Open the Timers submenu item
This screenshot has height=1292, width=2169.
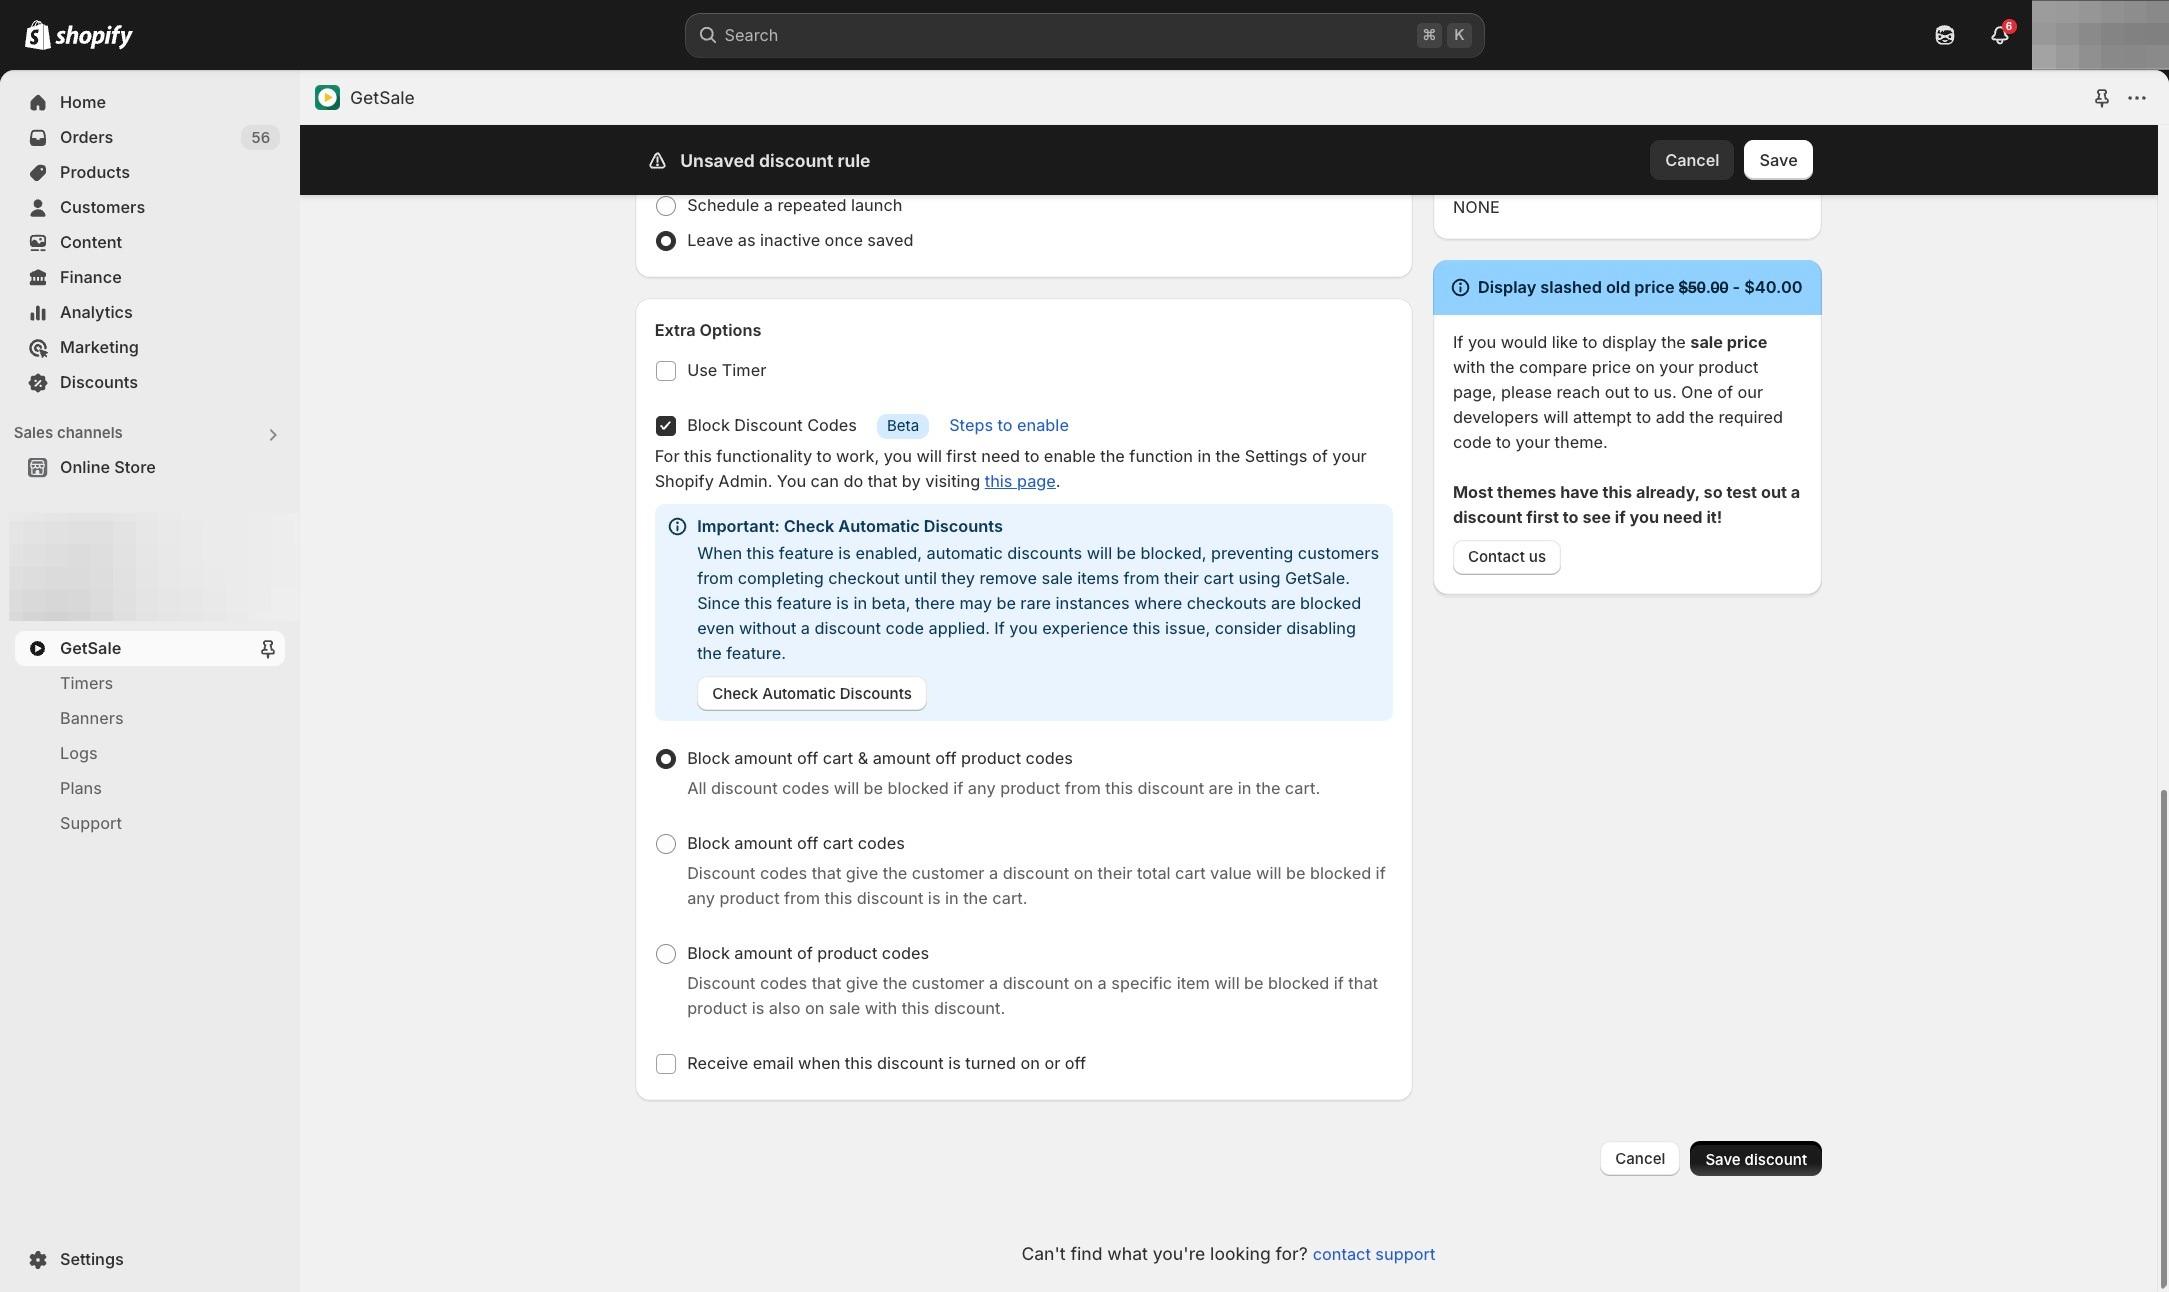pos(86,684)
